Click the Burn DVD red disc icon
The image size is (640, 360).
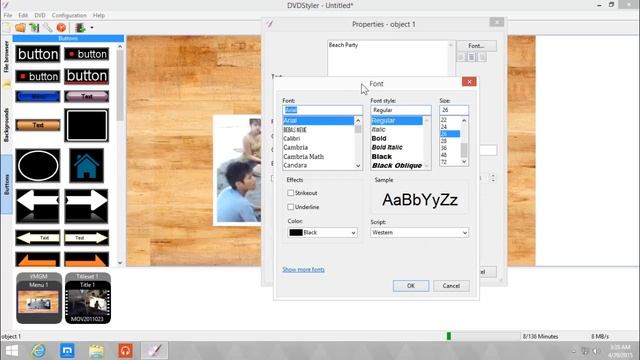[61, 28]
